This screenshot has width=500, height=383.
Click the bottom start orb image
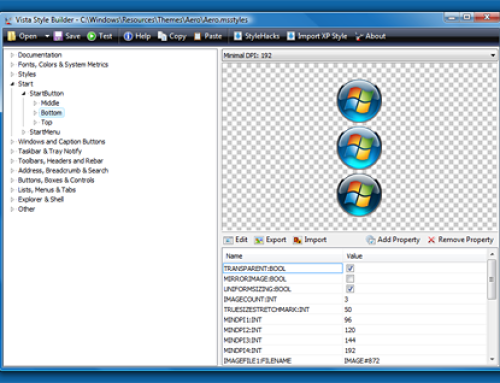(359, 194)
